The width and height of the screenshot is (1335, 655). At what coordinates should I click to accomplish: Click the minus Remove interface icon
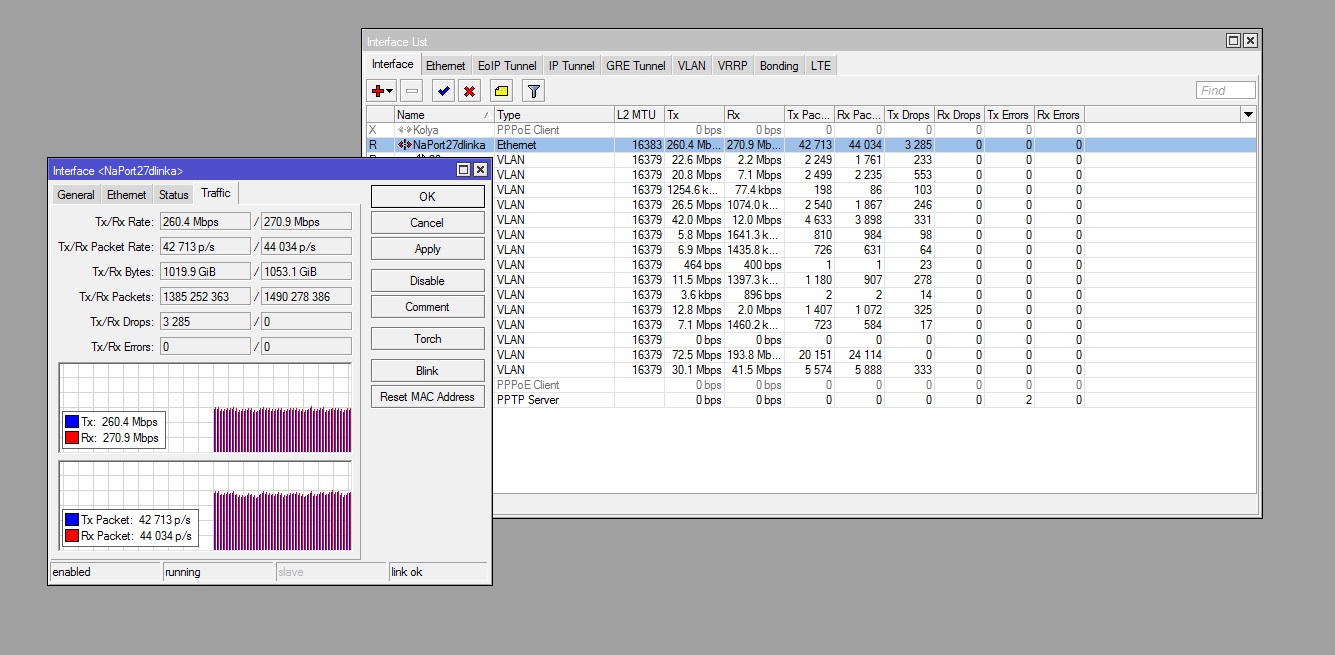pyautogui.click(x=412, y=91)
